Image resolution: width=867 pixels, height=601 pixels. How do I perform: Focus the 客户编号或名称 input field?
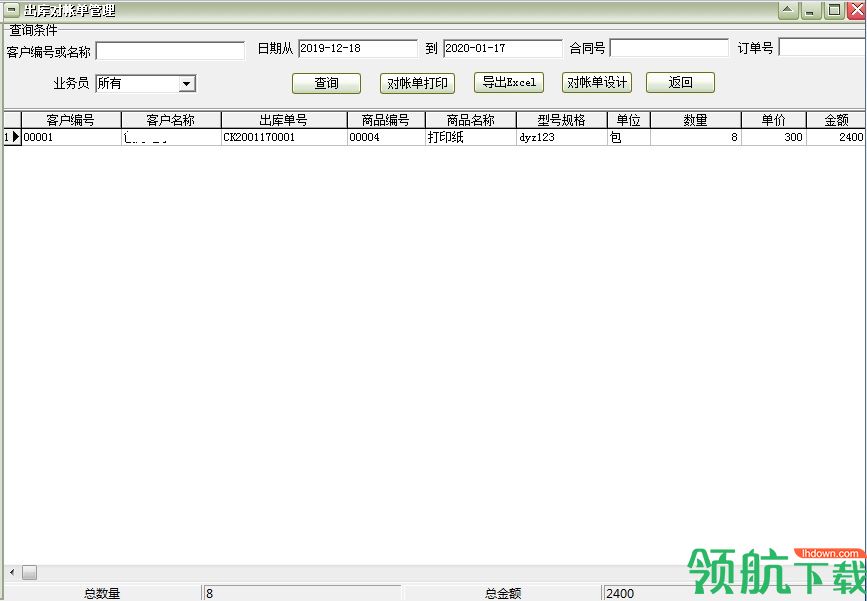click(x=170, y=51)
